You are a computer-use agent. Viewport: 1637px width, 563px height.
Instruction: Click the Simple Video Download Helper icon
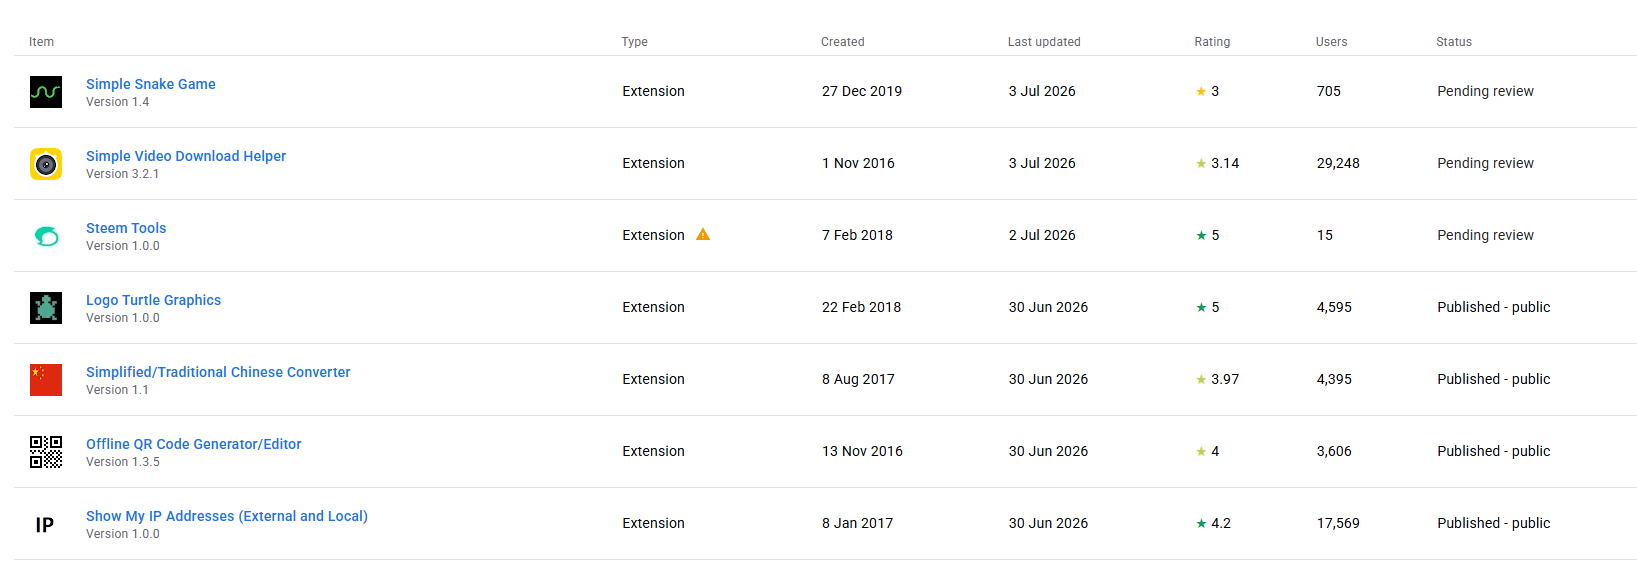click(46, 164)
